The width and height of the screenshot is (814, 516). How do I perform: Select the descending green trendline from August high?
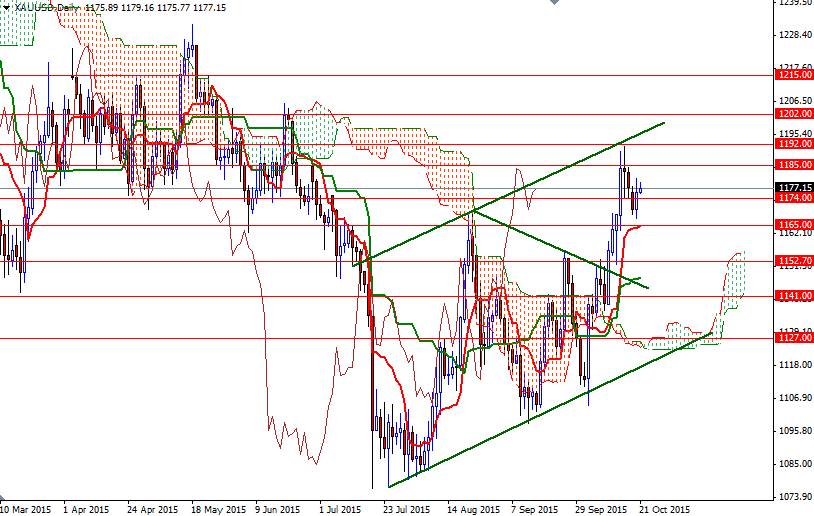561,249
